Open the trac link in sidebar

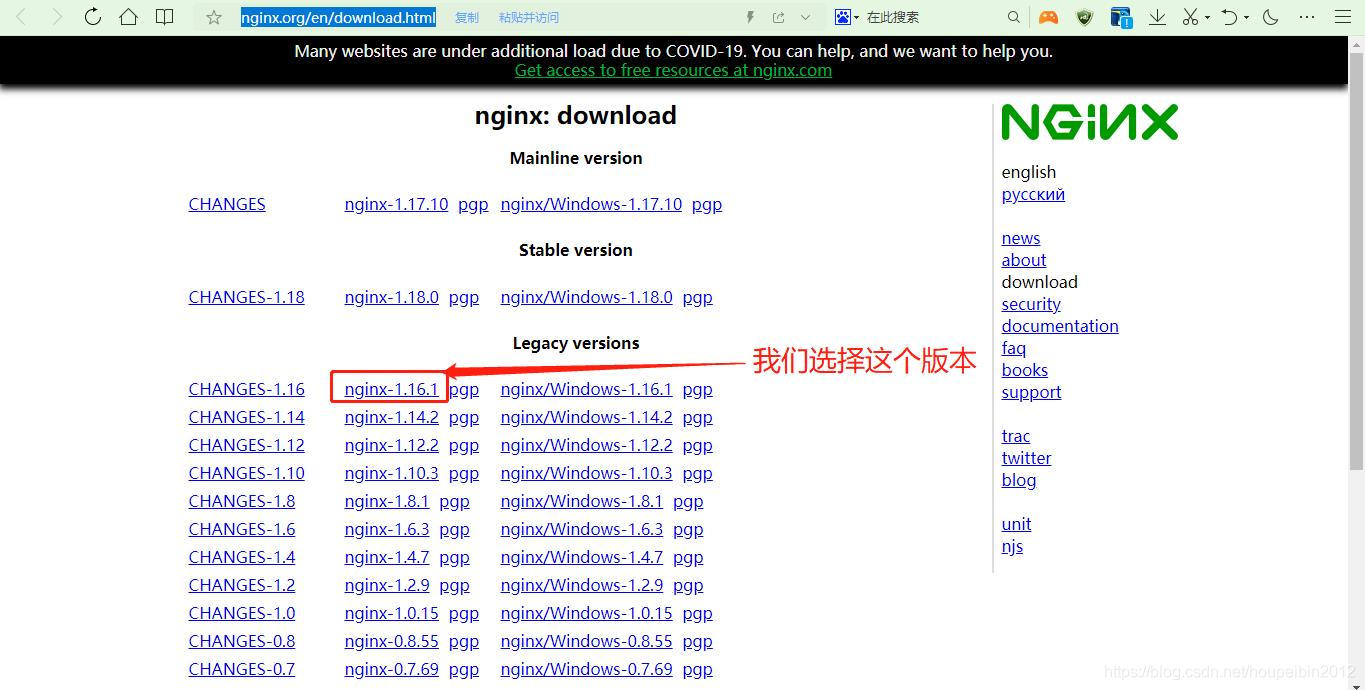[x=1015, y=436]
